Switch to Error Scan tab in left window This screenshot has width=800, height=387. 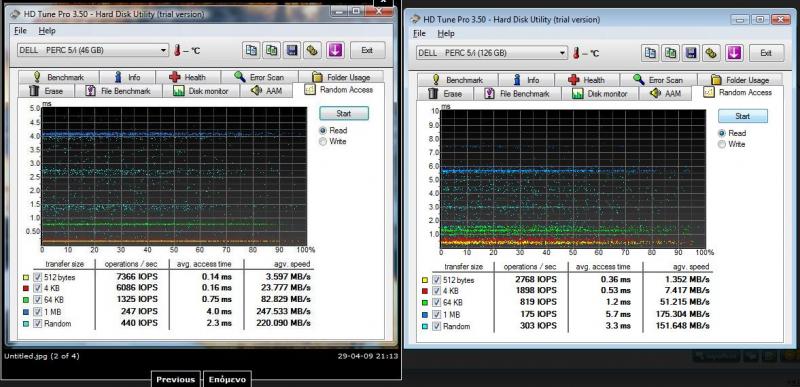point(259,77)
